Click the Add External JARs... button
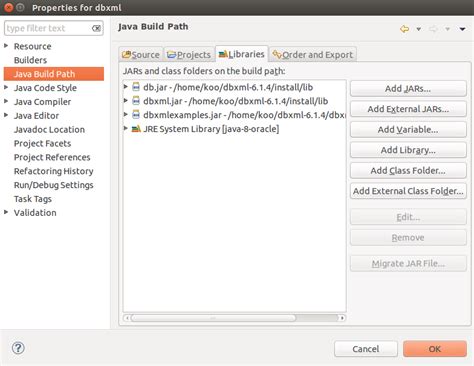This screenshot has height=366, width=474. click(x=408, y=109)
